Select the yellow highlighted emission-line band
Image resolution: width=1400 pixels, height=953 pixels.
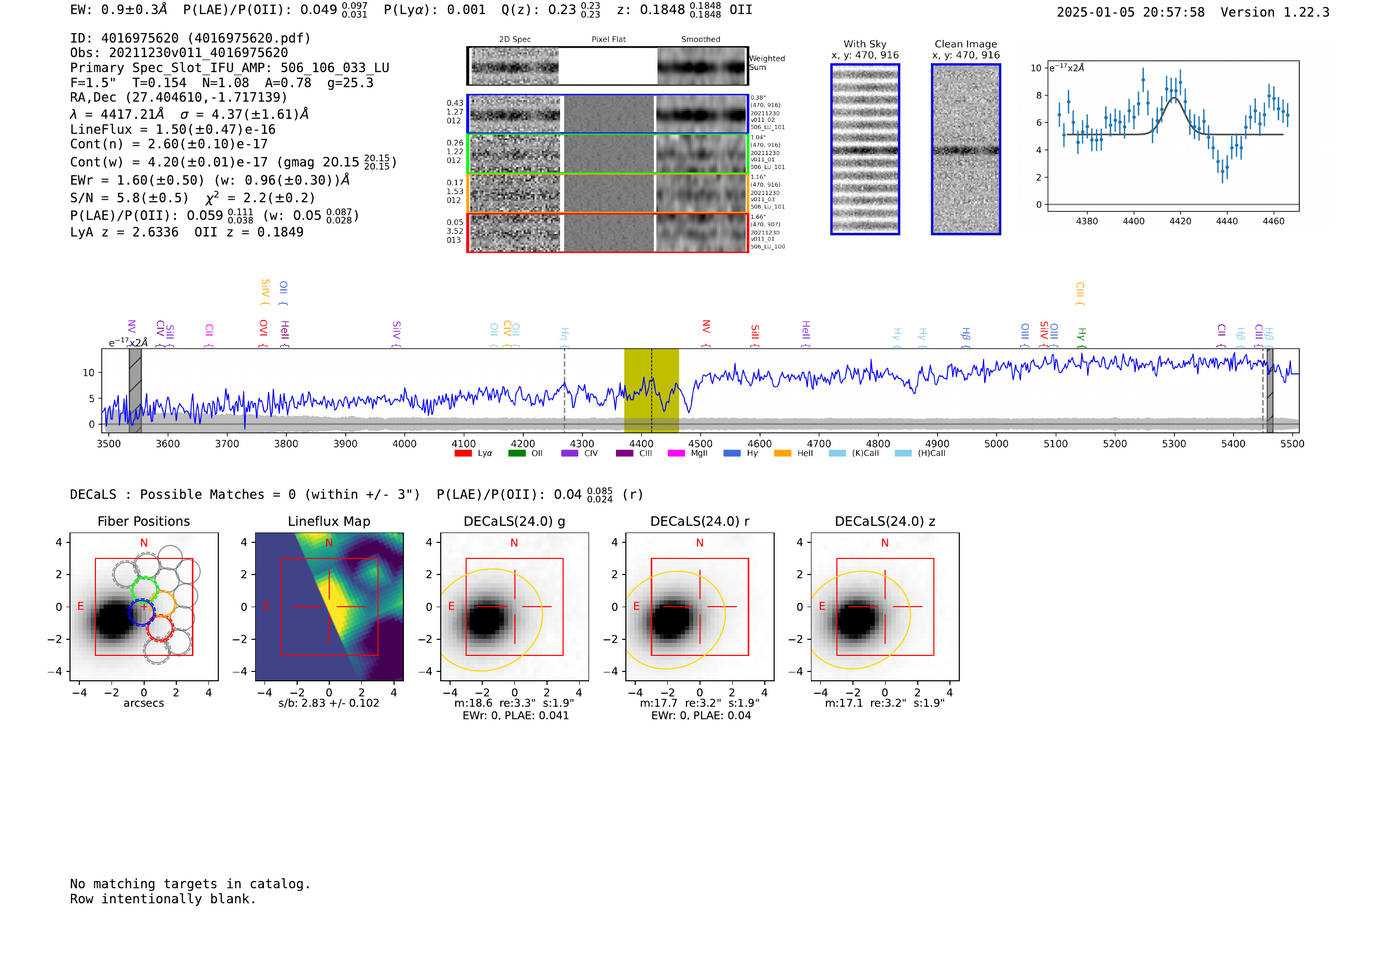[x=651, y=390]
